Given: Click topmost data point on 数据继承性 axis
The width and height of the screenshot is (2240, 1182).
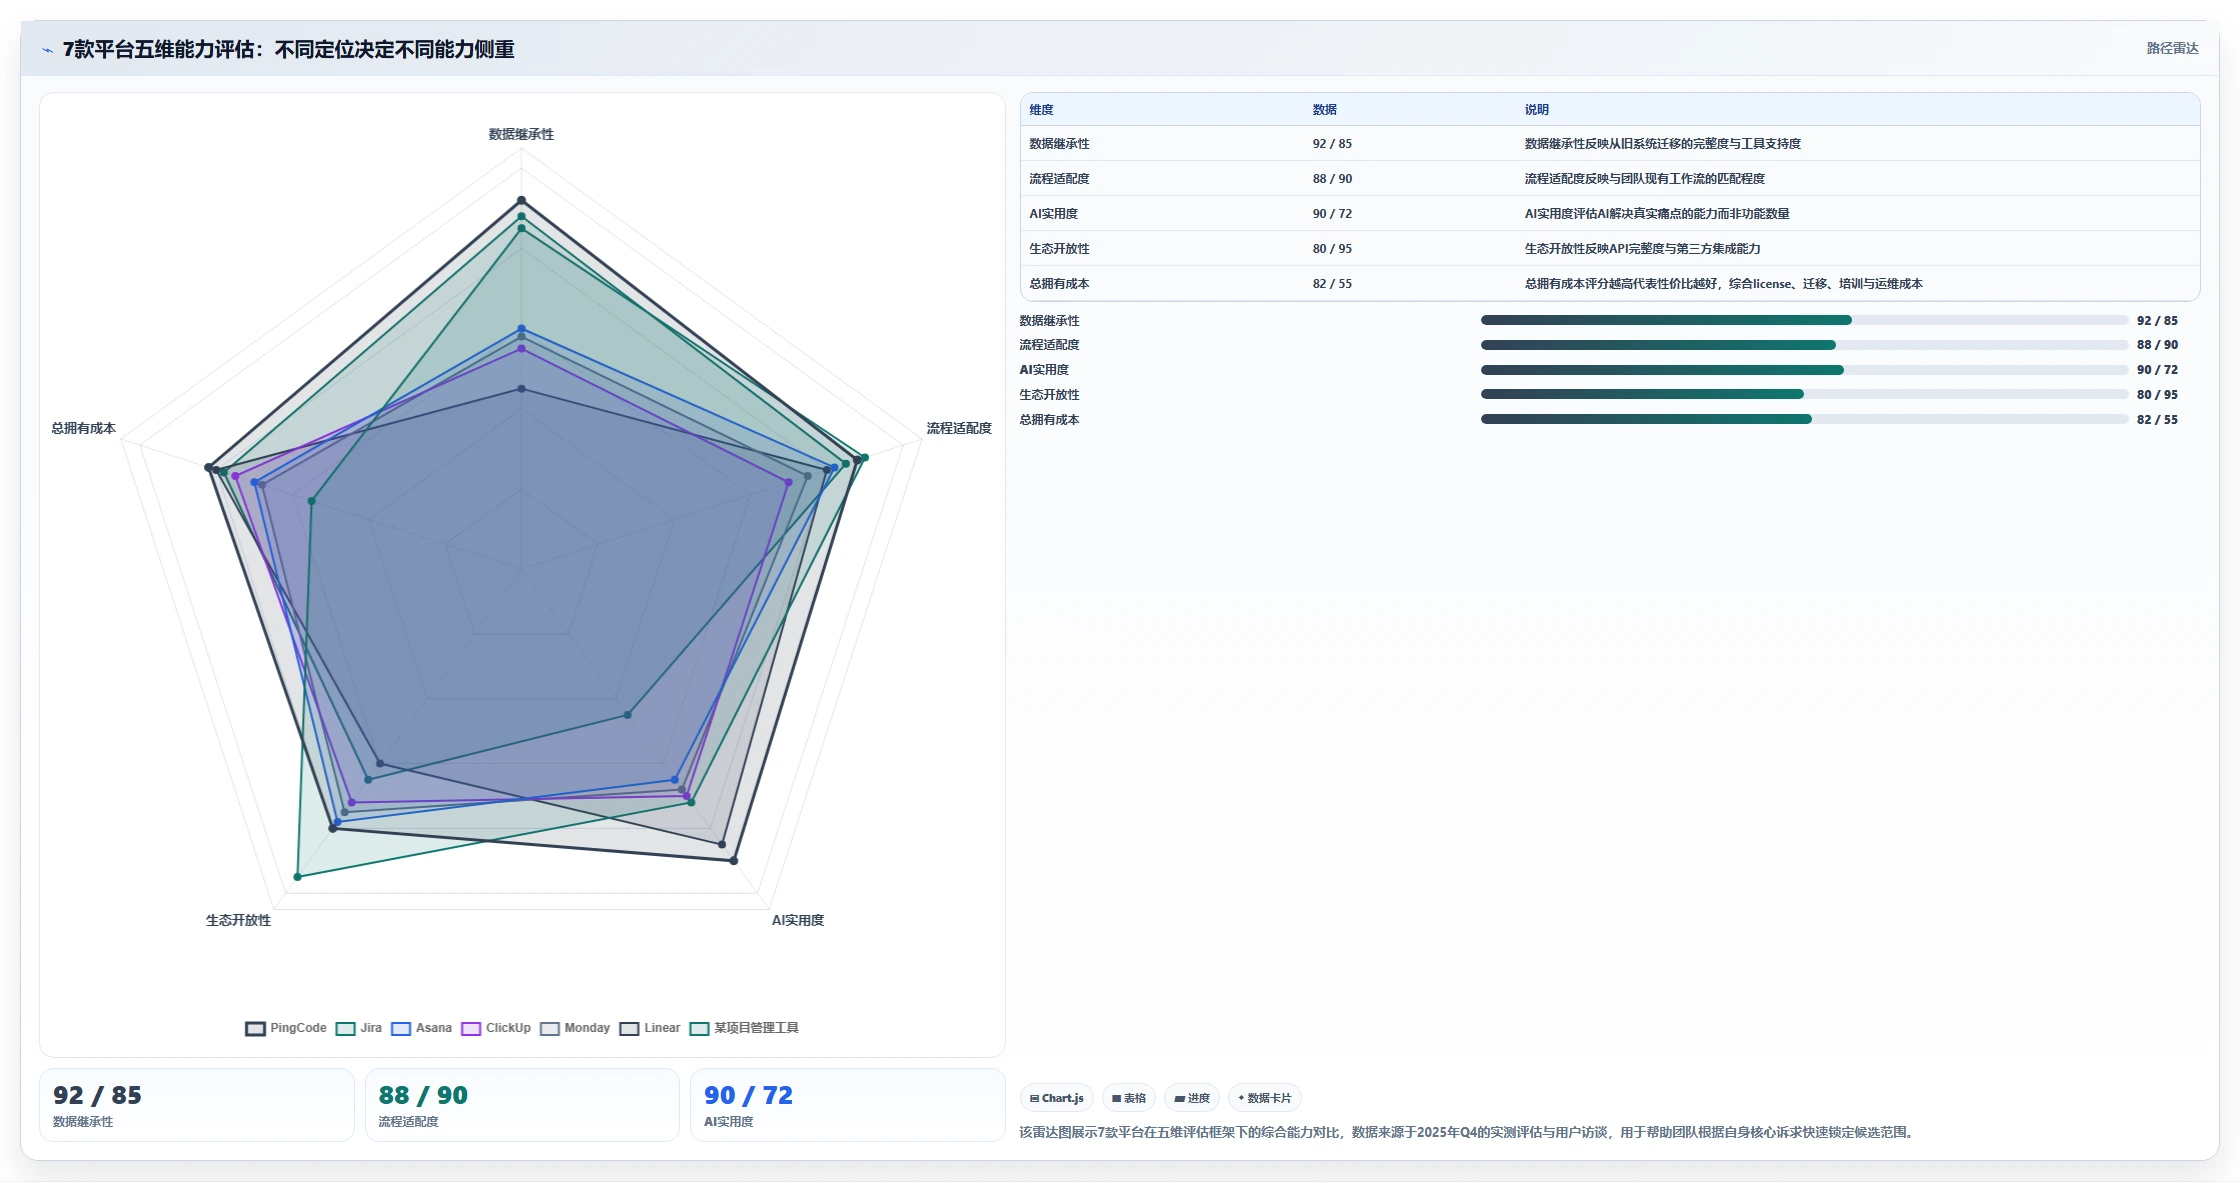Looking at the screenshot, I should [x=521, y=200].
